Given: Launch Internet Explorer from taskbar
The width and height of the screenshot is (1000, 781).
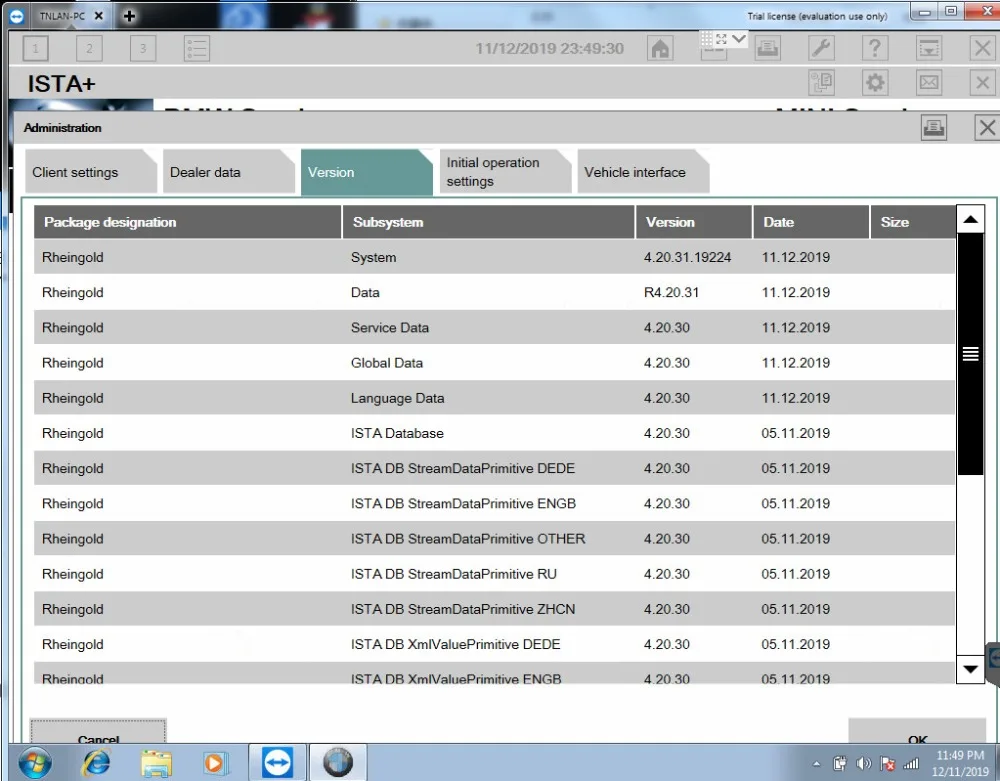Looking at the screenshot, I should [x=96, y=763].
